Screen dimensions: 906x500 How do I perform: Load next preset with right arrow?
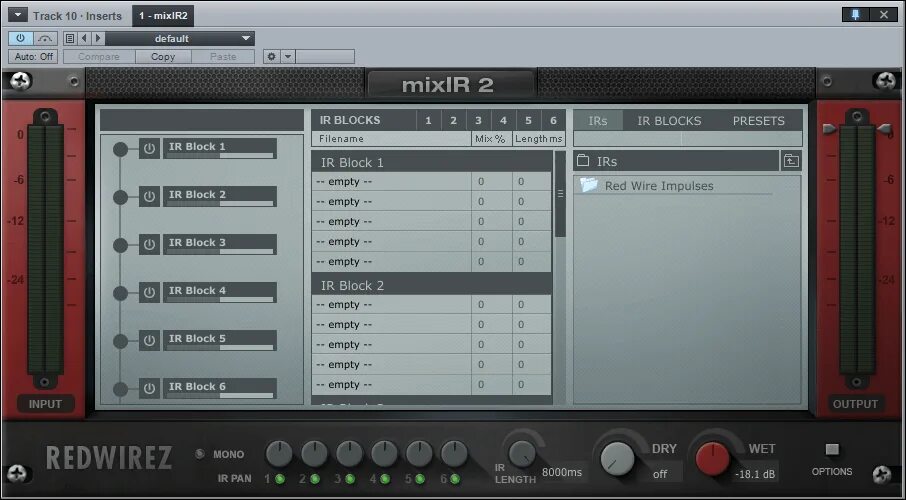point(98,39)
